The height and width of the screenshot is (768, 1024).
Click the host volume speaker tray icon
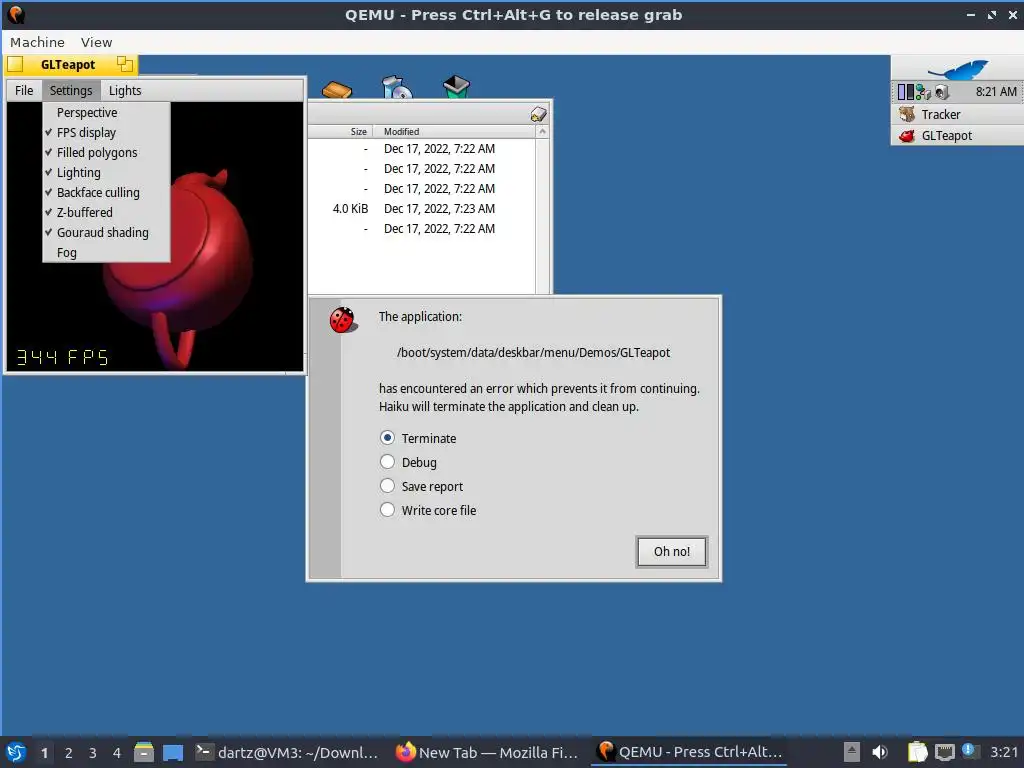point(880,752)
